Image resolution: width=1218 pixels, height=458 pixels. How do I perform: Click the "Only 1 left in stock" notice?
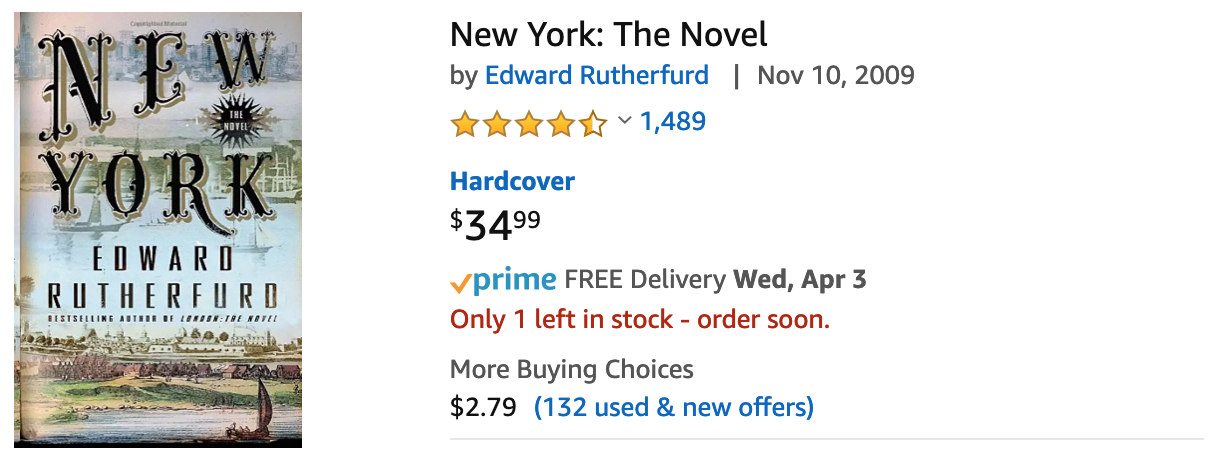(x=640, y=320)
